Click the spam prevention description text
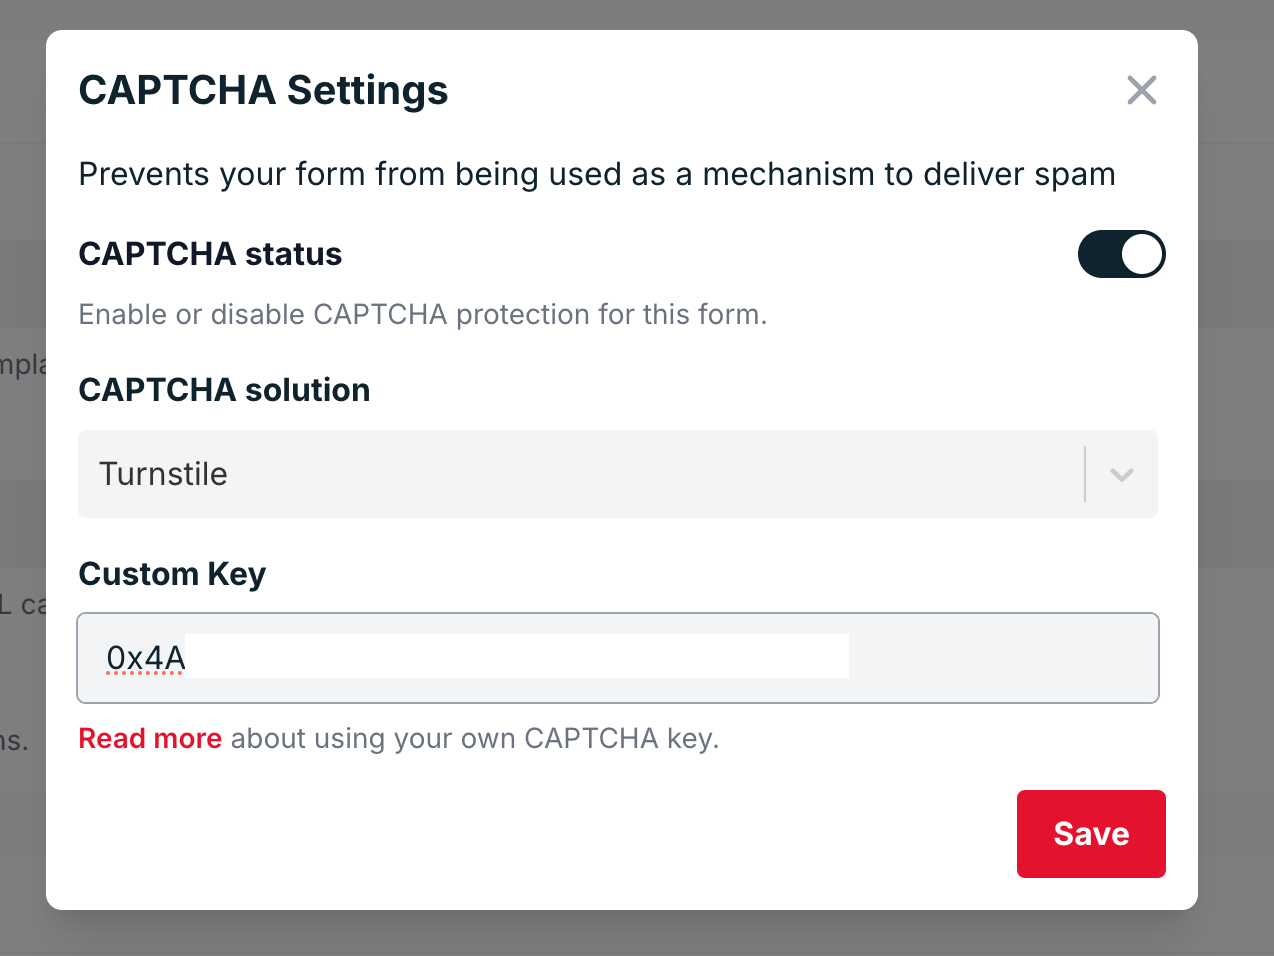Viewport: 1274px width, 956px height. coord(596,174)
